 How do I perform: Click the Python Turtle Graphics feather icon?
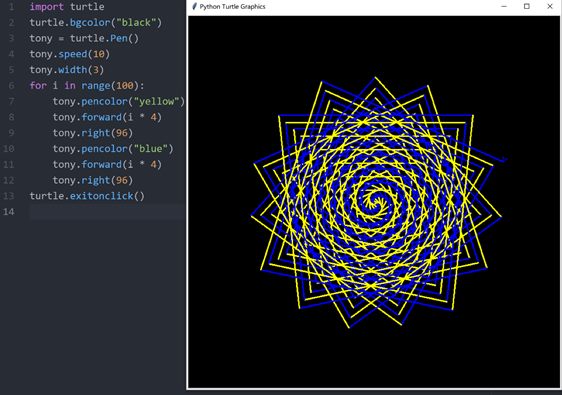[x=194, y=6]
